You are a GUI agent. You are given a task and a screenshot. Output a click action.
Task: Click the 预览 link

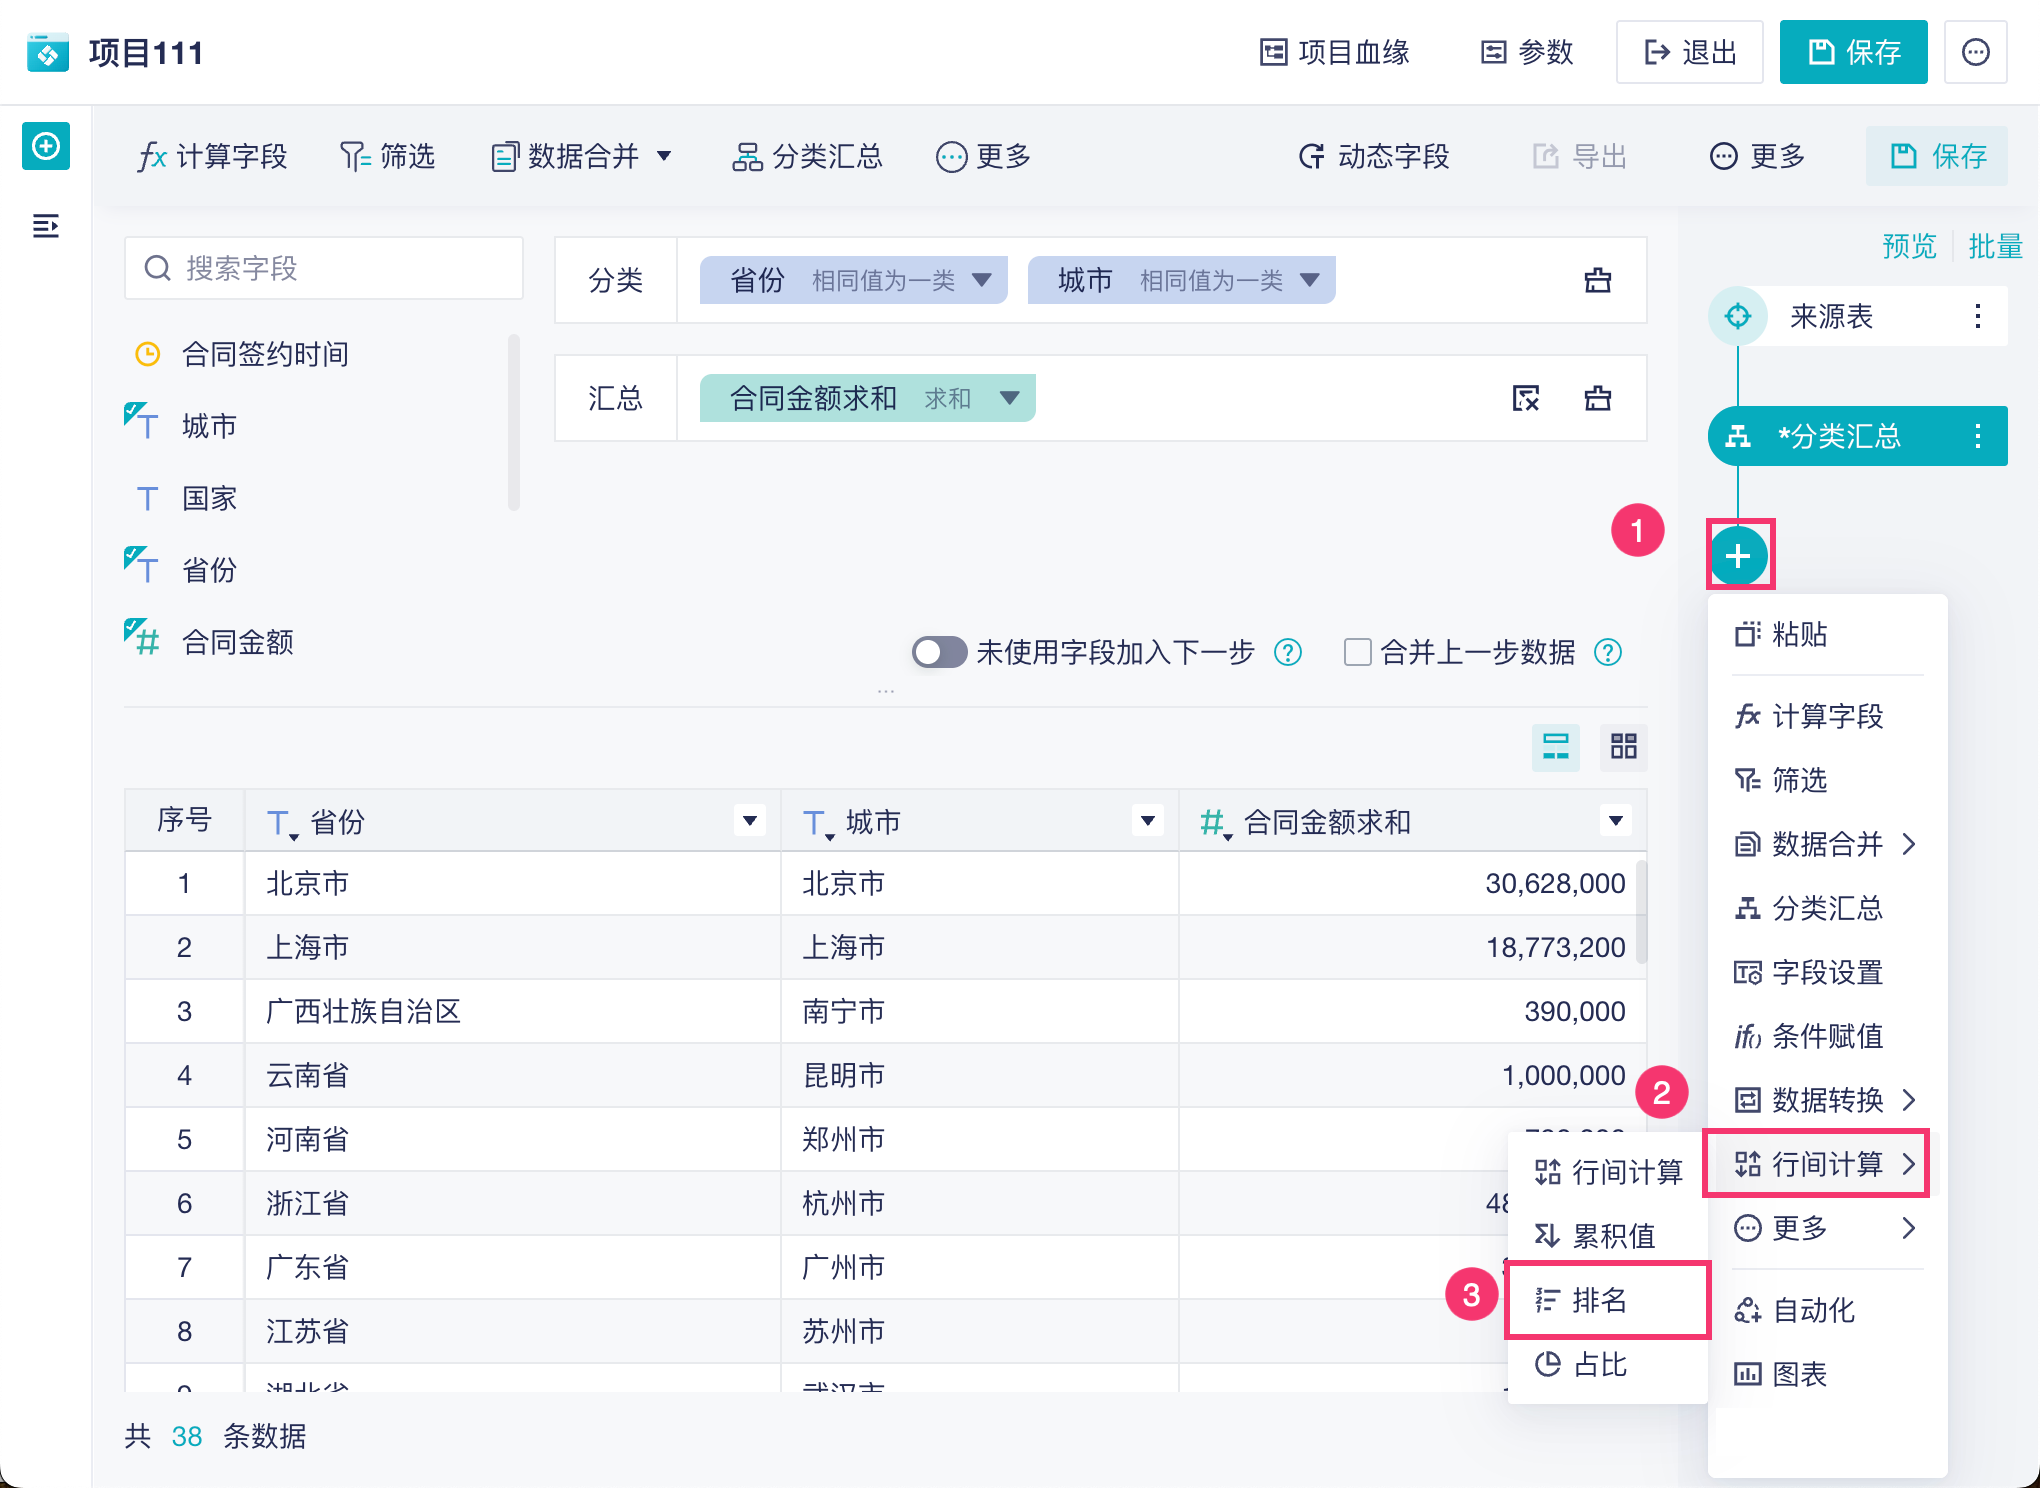1908,246
